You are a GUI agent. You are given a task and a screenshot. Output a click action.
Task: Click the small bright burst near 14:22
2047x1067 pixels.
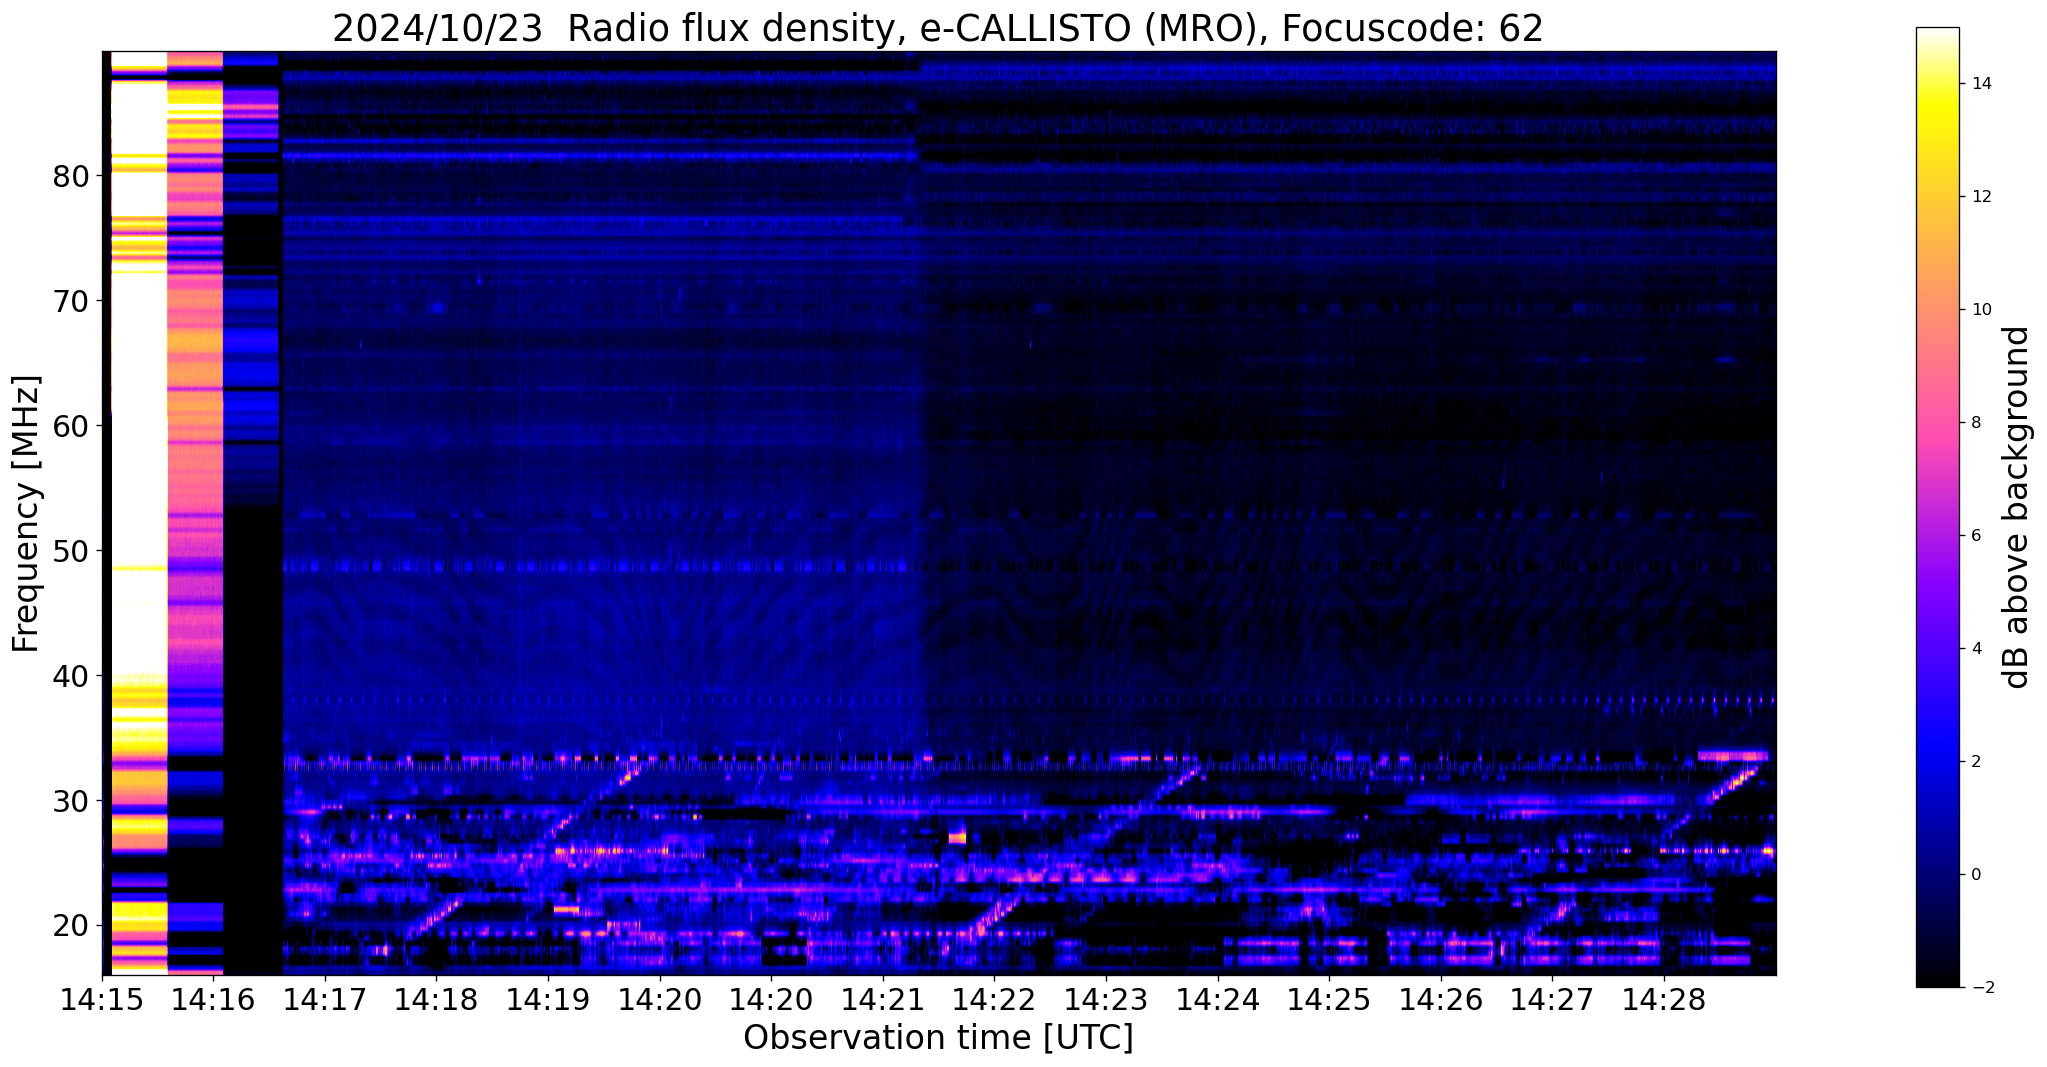pos(957,836)
